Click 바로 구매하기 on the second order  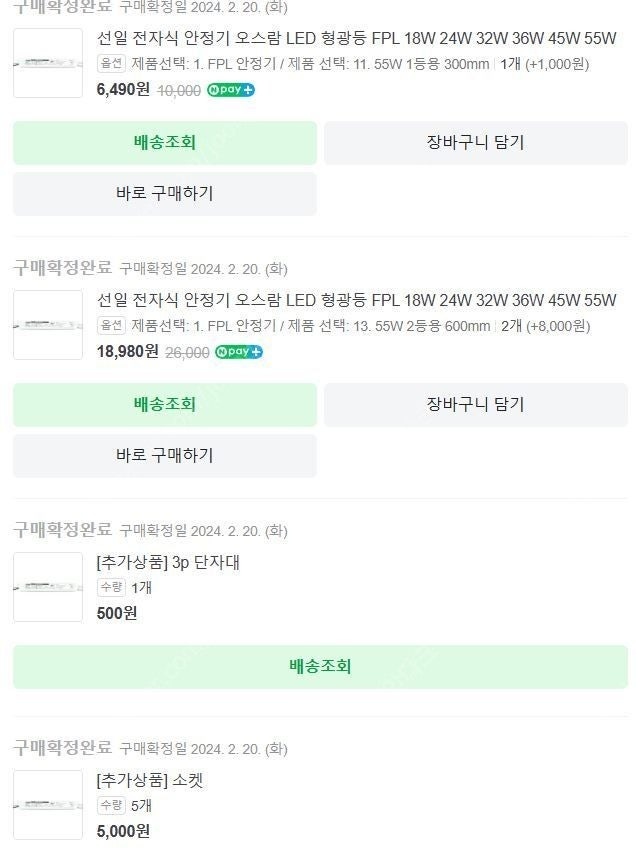pos(164,456)
